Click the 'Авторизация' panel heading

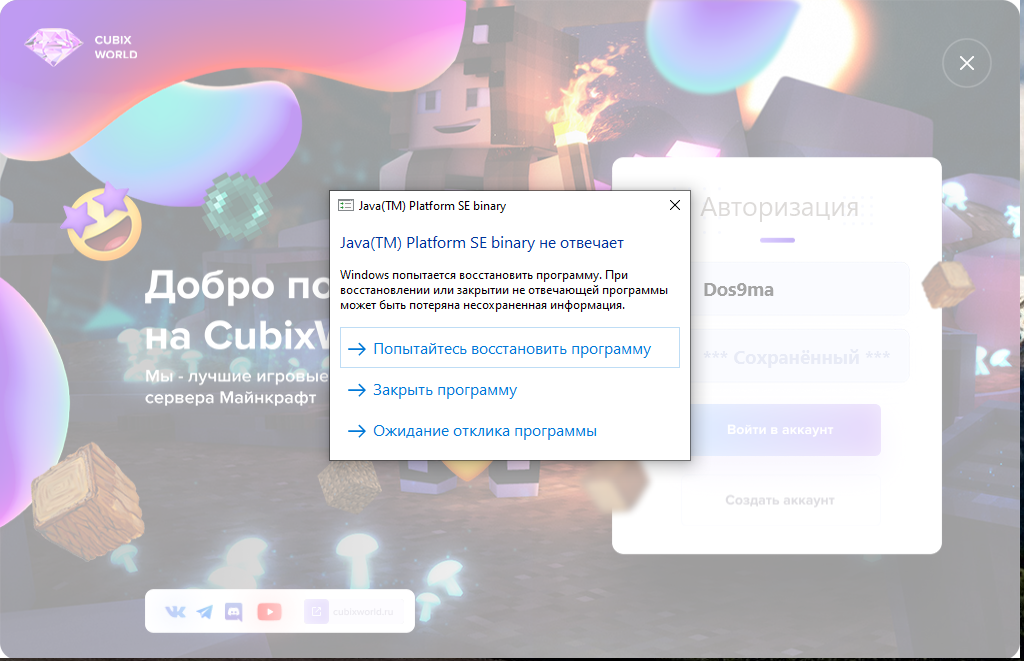pyautogui.click(x=779, y=208)
